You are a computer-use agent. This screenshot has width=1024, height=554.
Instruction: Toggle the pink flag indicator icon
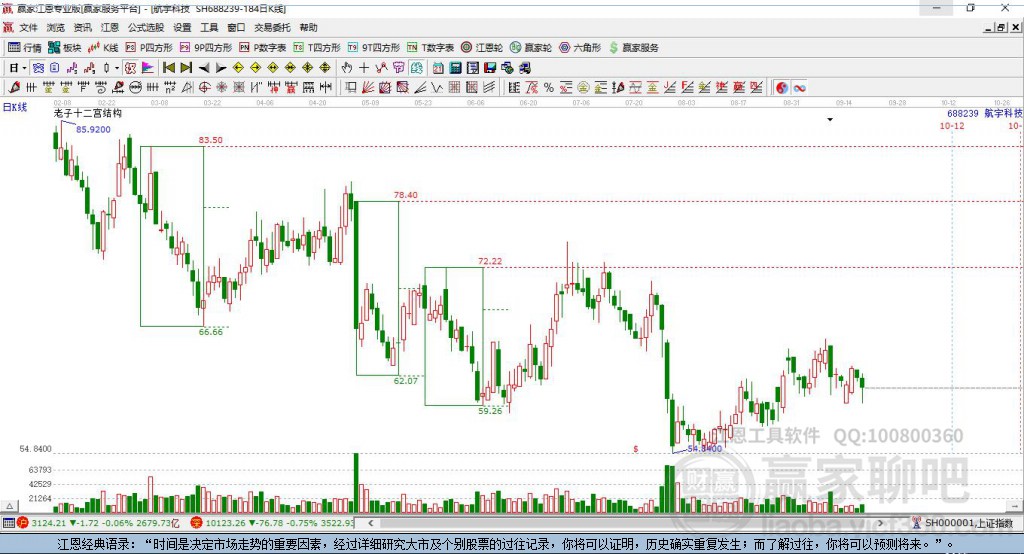point(148,68)
